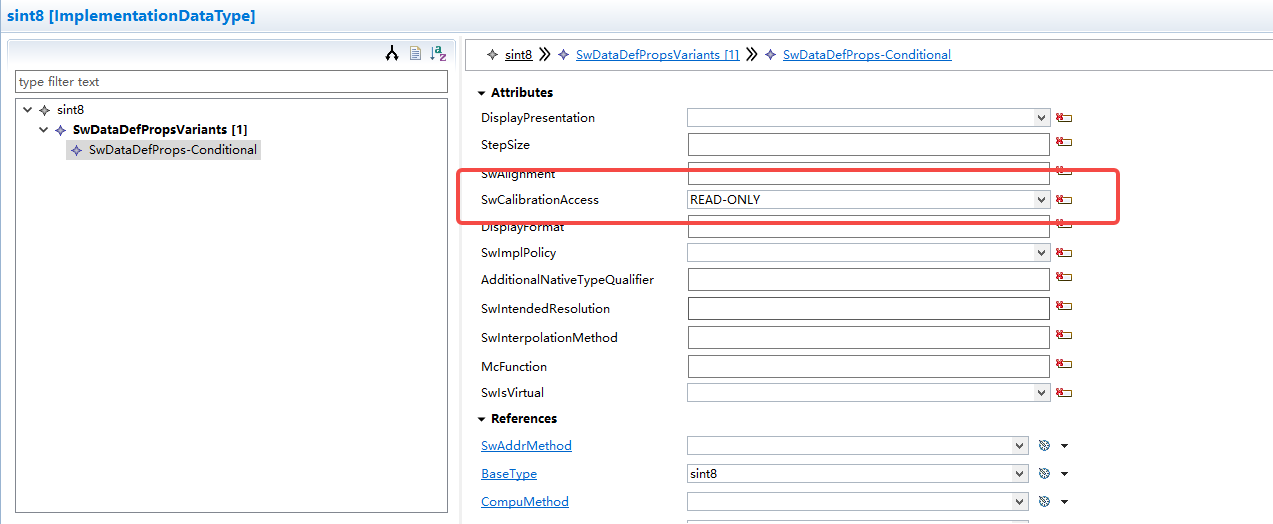
Task: Reset the DisplayPresentation value icon
Action: [1064, 118]
